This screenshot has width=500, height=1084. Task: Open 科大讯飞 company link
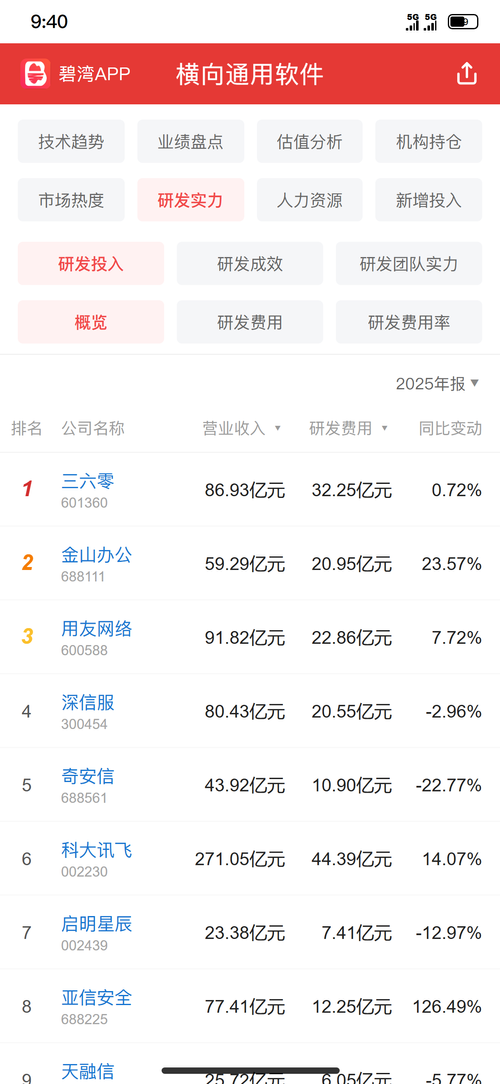click(97, 850)
